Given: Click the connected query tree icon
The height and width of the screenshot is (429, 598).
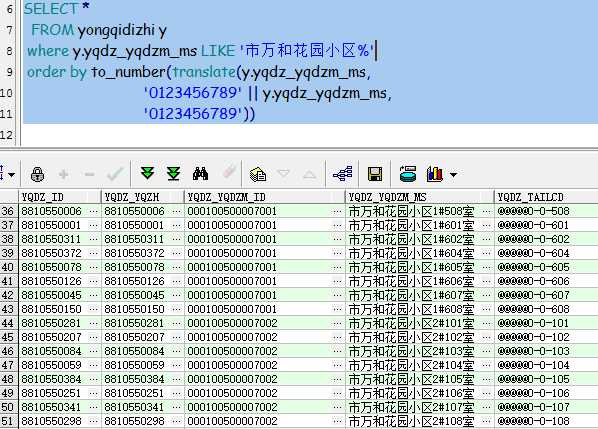Looking at the screenshot, I should point(342,174).
